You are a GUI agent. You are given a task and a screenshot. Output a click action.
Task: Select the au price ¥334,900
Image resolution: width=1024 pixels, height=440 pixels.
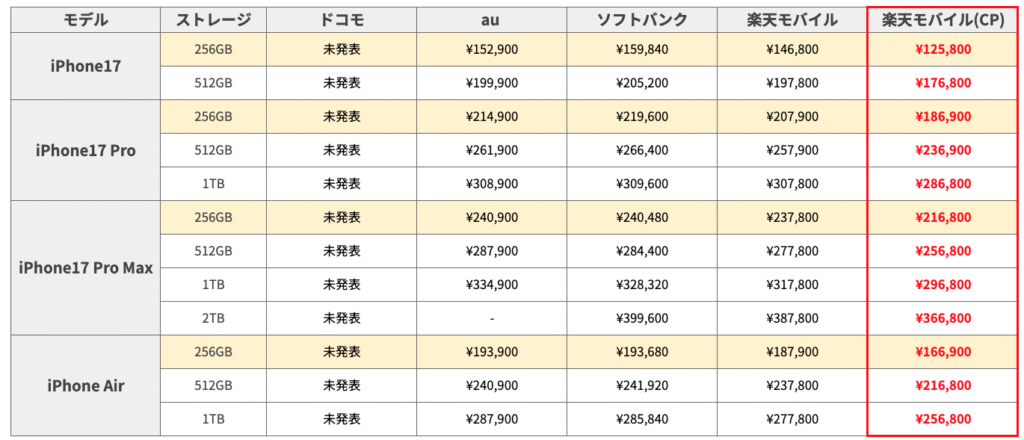[492, 284]
